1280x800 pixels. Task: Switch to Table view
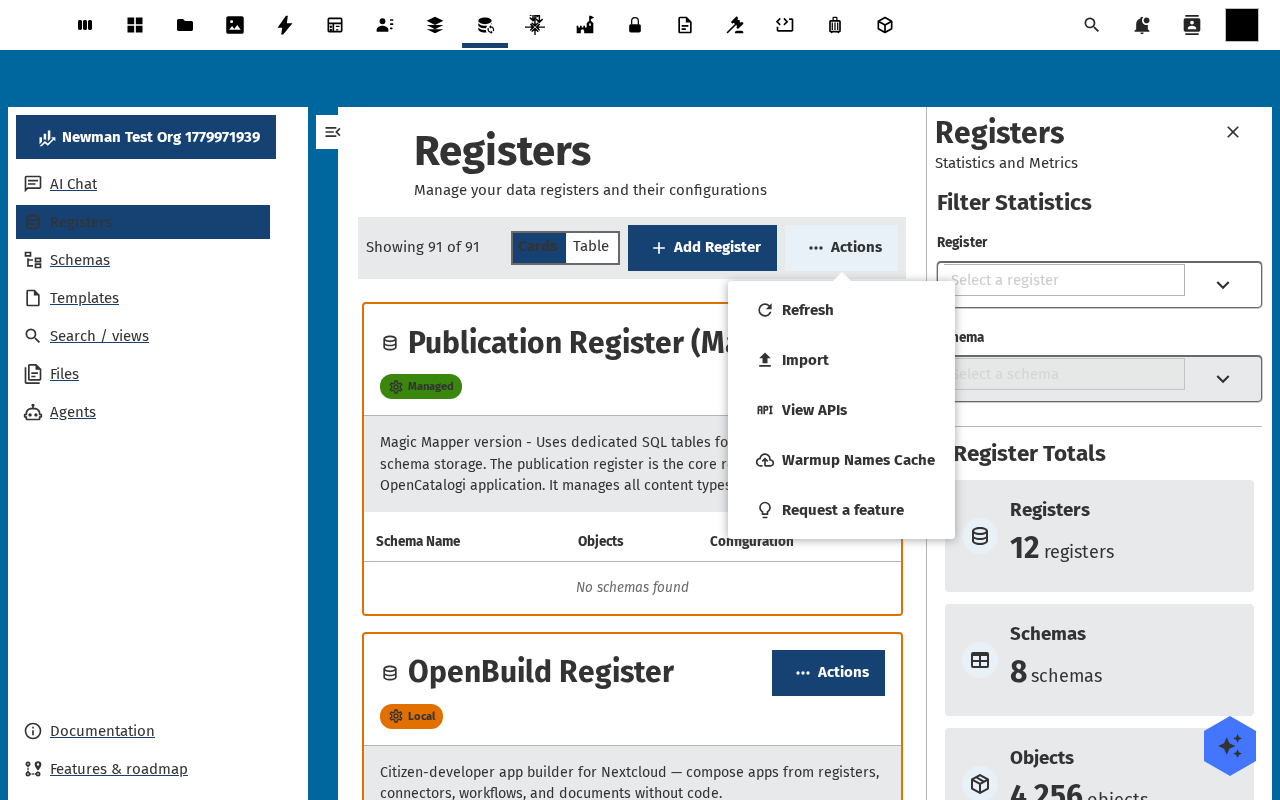(x=591, y=247)
